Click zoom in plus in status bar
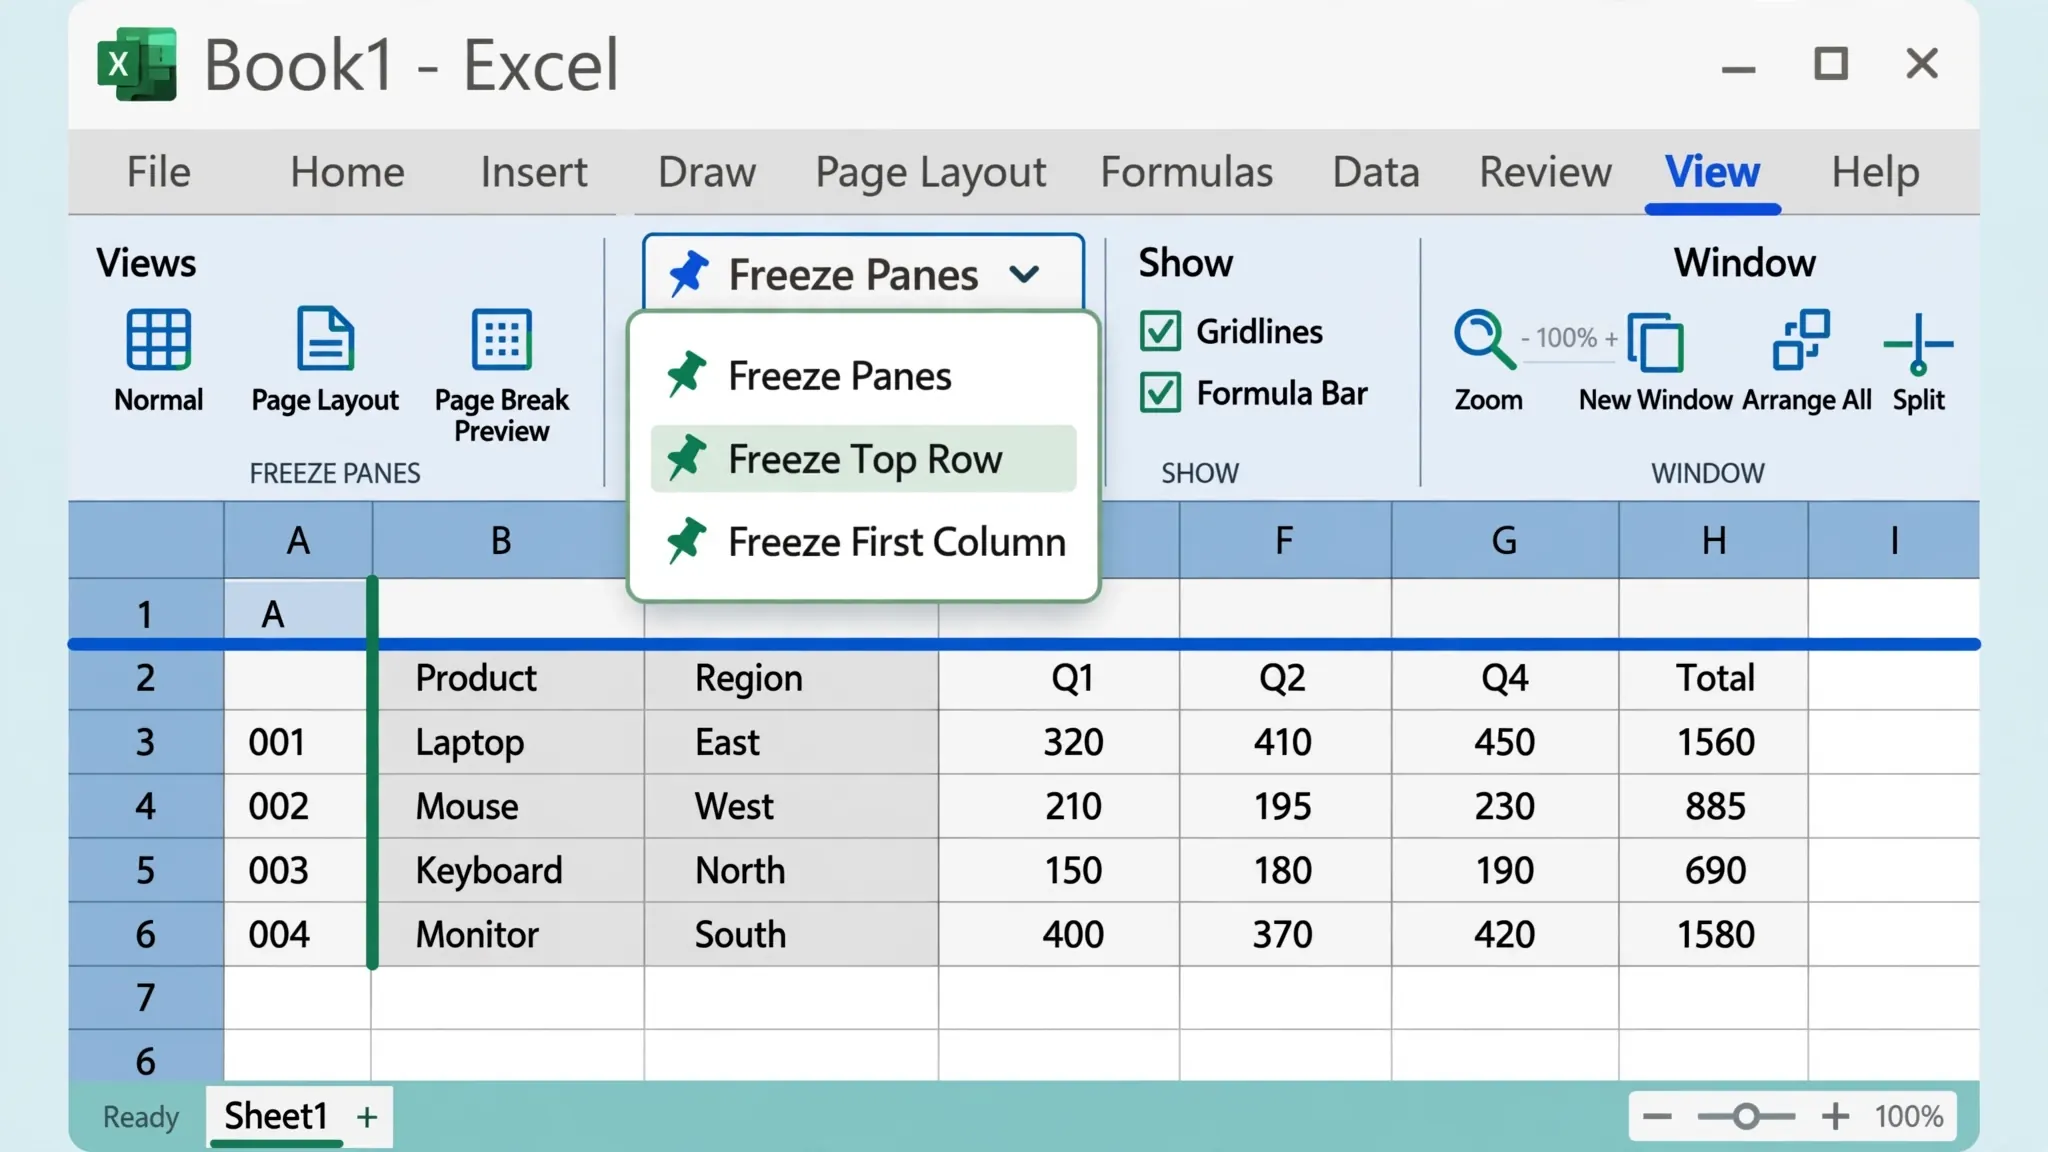Screen dimensions: 2048x1152 click(1835, 1117)
